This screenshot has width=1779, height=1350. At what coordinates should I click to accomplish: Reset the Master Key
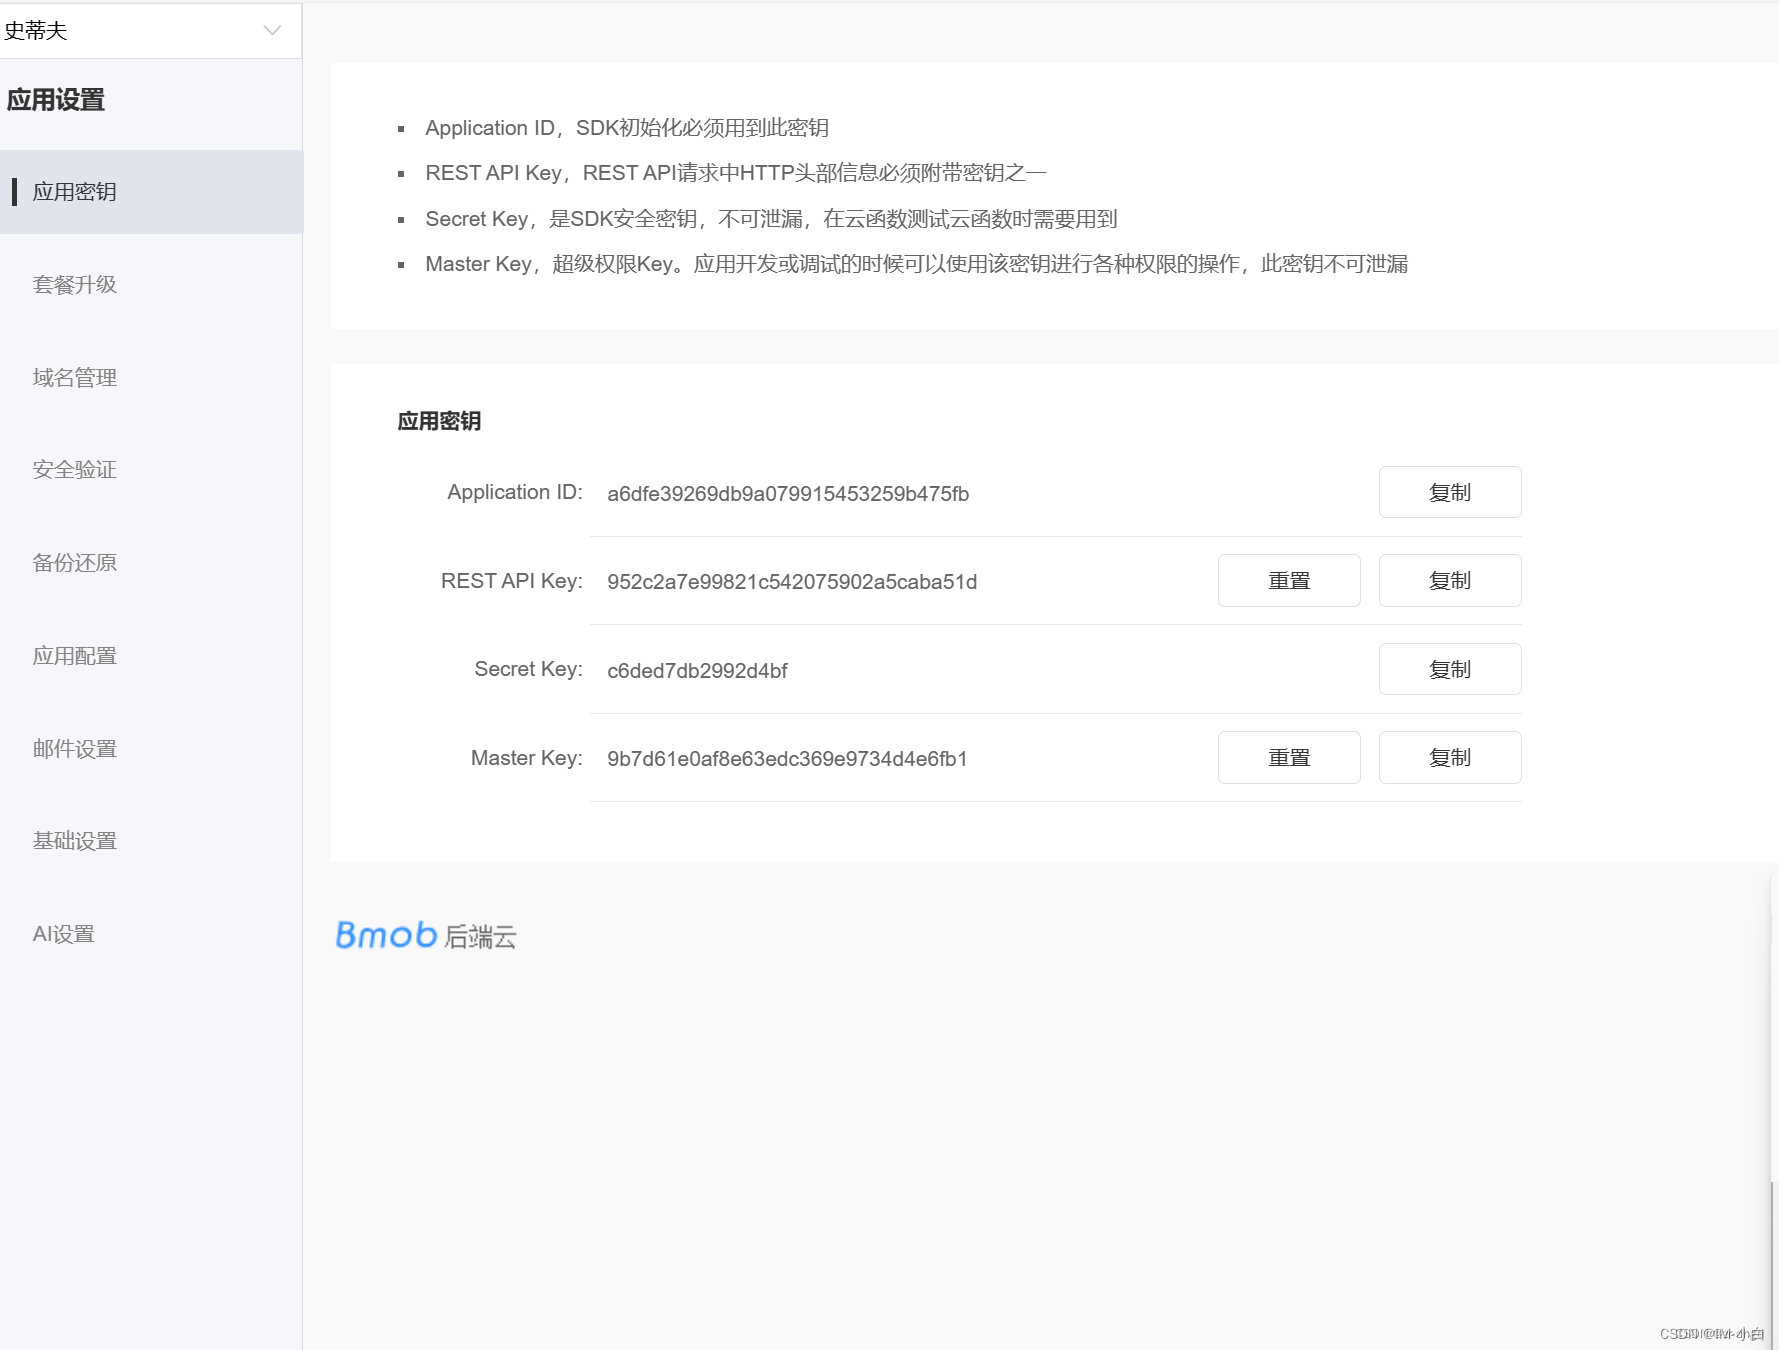1288,757
